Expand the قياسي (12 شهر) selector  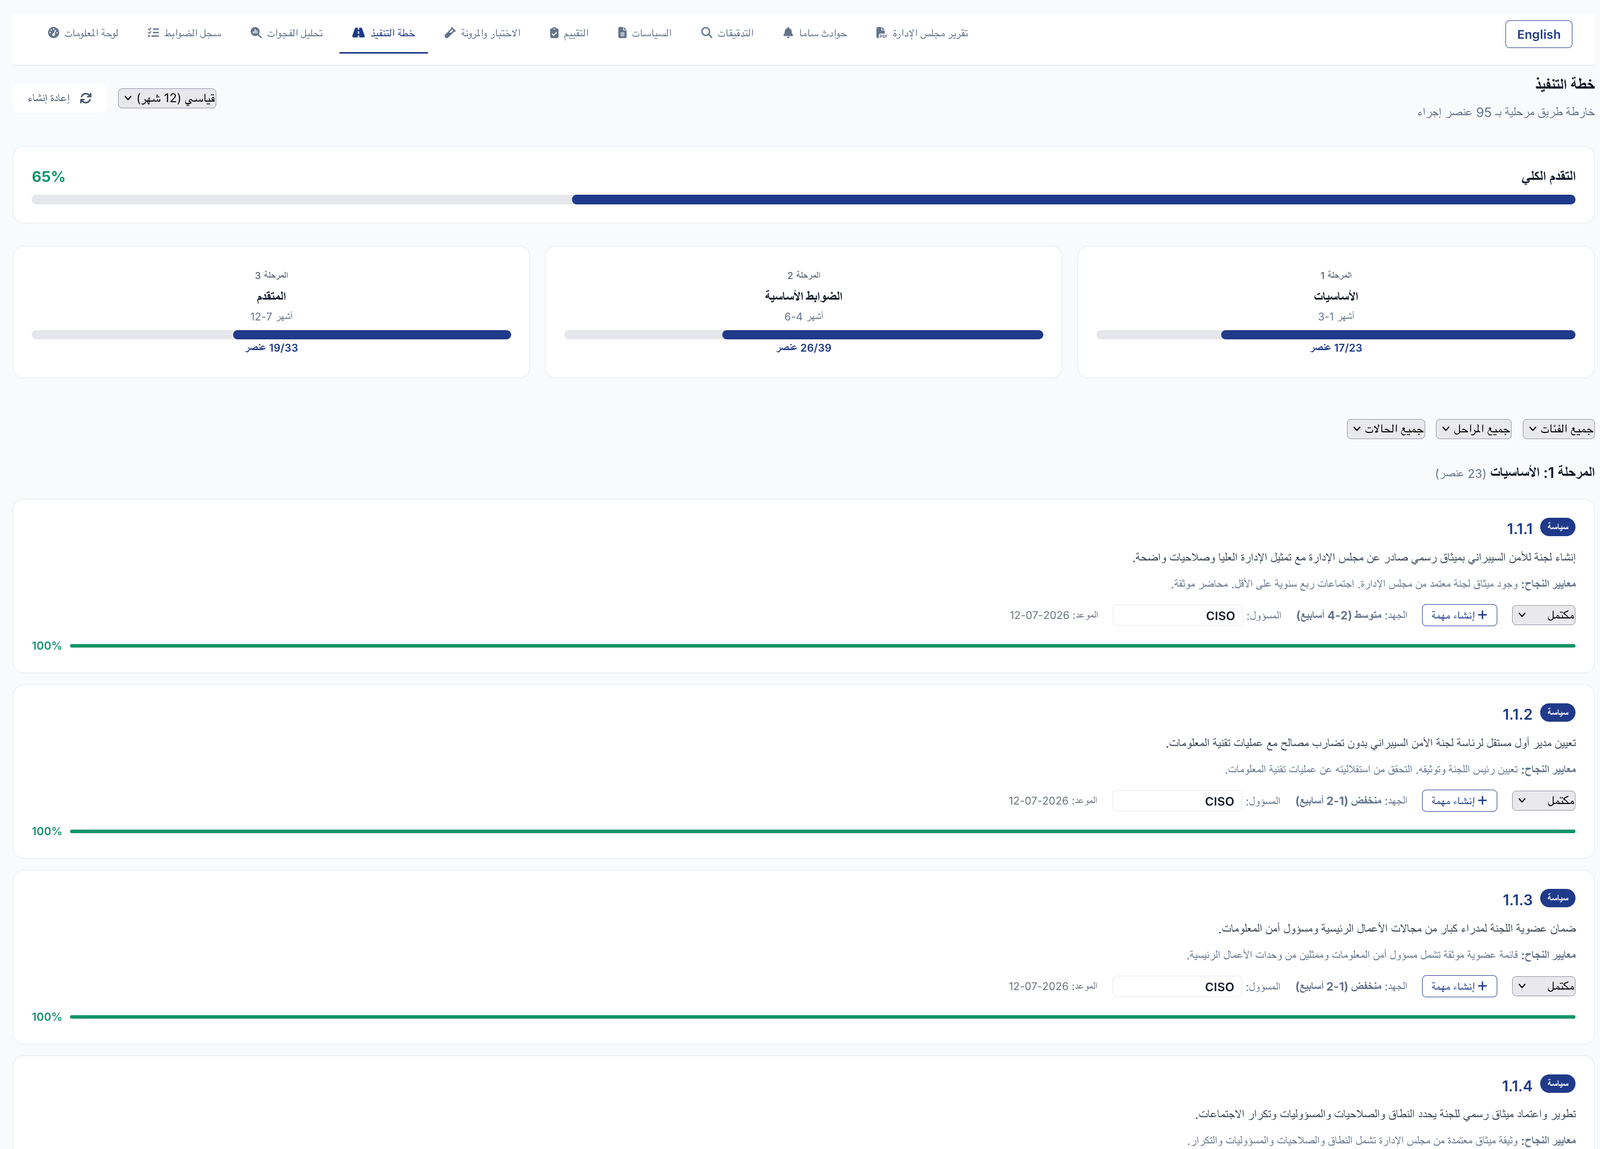pyautogui.click(x=166, y=97)
